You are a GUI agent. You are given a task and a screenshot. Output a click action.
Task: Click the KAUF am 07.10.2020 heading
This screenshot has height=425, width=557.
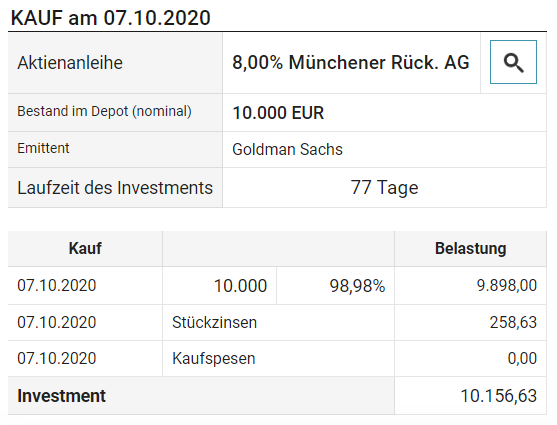[110, 18]
